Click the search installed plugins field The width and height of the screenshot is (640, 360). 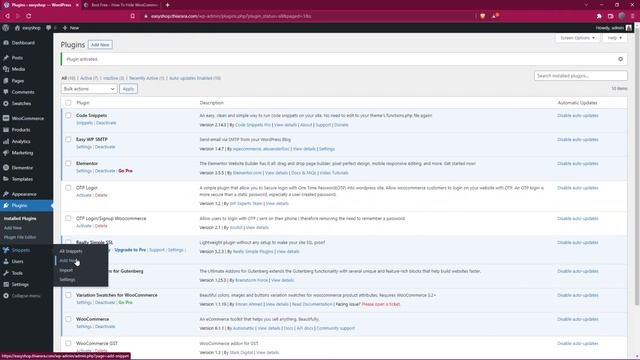coord(580,76)
